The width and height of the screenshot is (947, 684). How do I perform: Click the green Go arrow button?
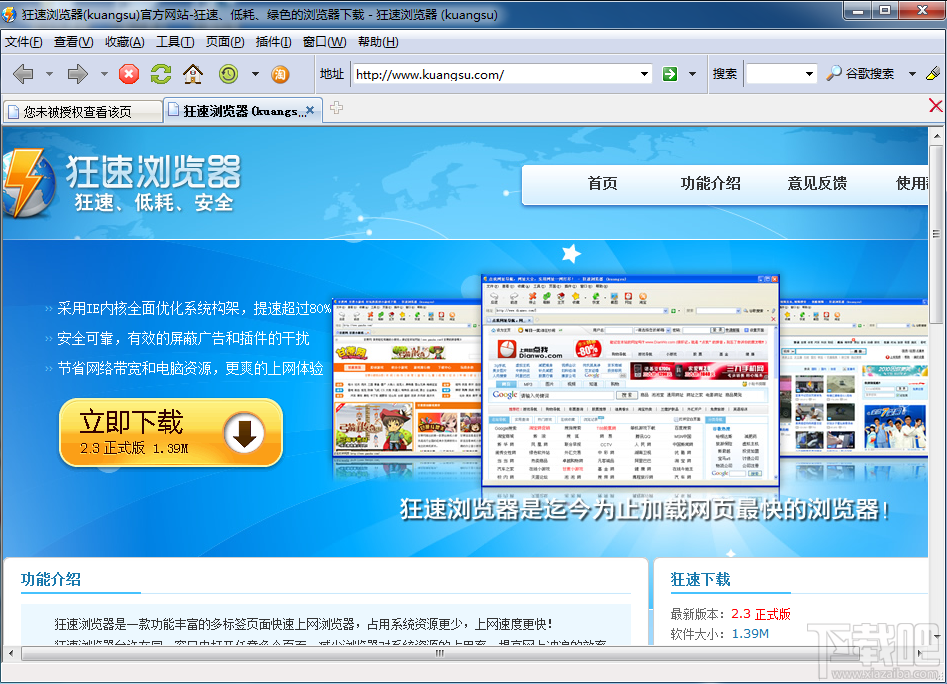[x=670, y=74]
